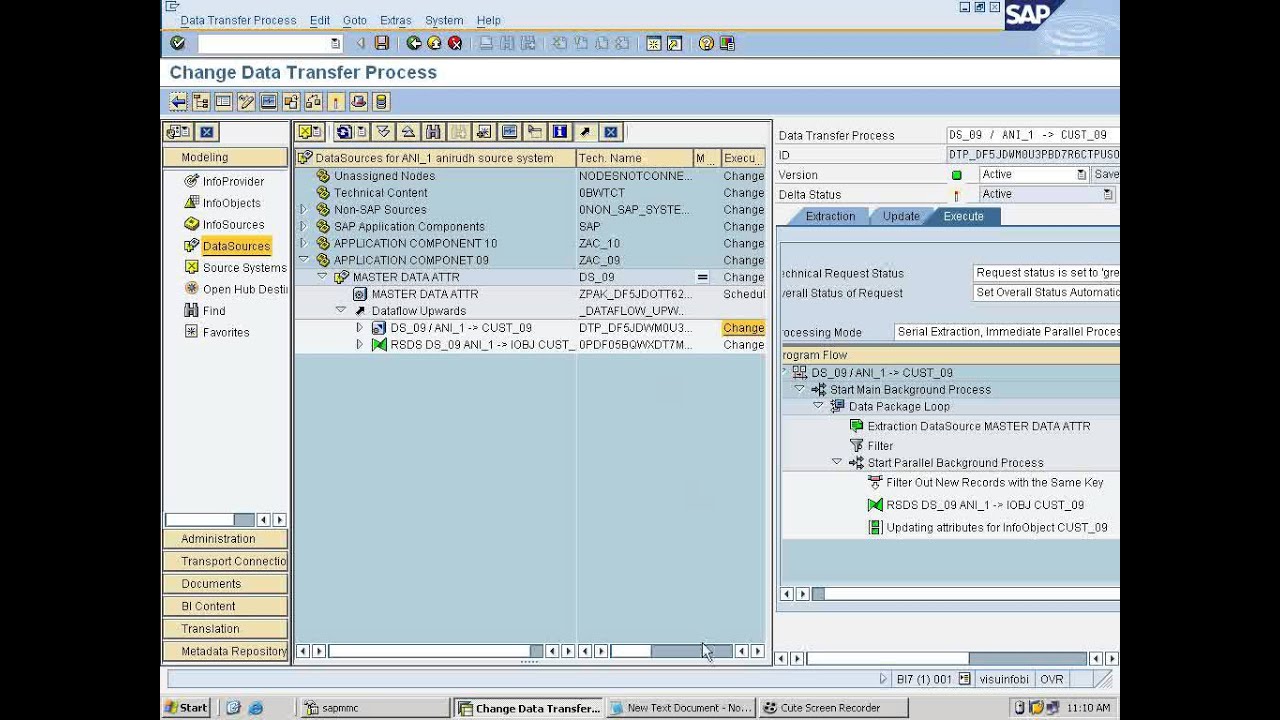The width and height of the screenshot is (1280, 720).
Task: Click the yellow Help question mark icon
Action: 706,43
